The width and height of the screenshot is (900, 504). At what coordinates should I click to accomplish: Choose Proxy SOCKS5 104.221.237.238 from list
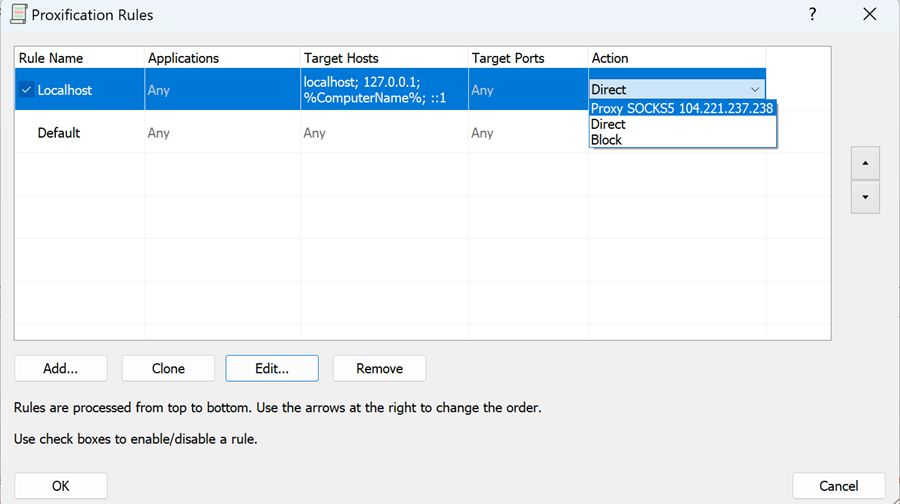(x=682, y=108)
